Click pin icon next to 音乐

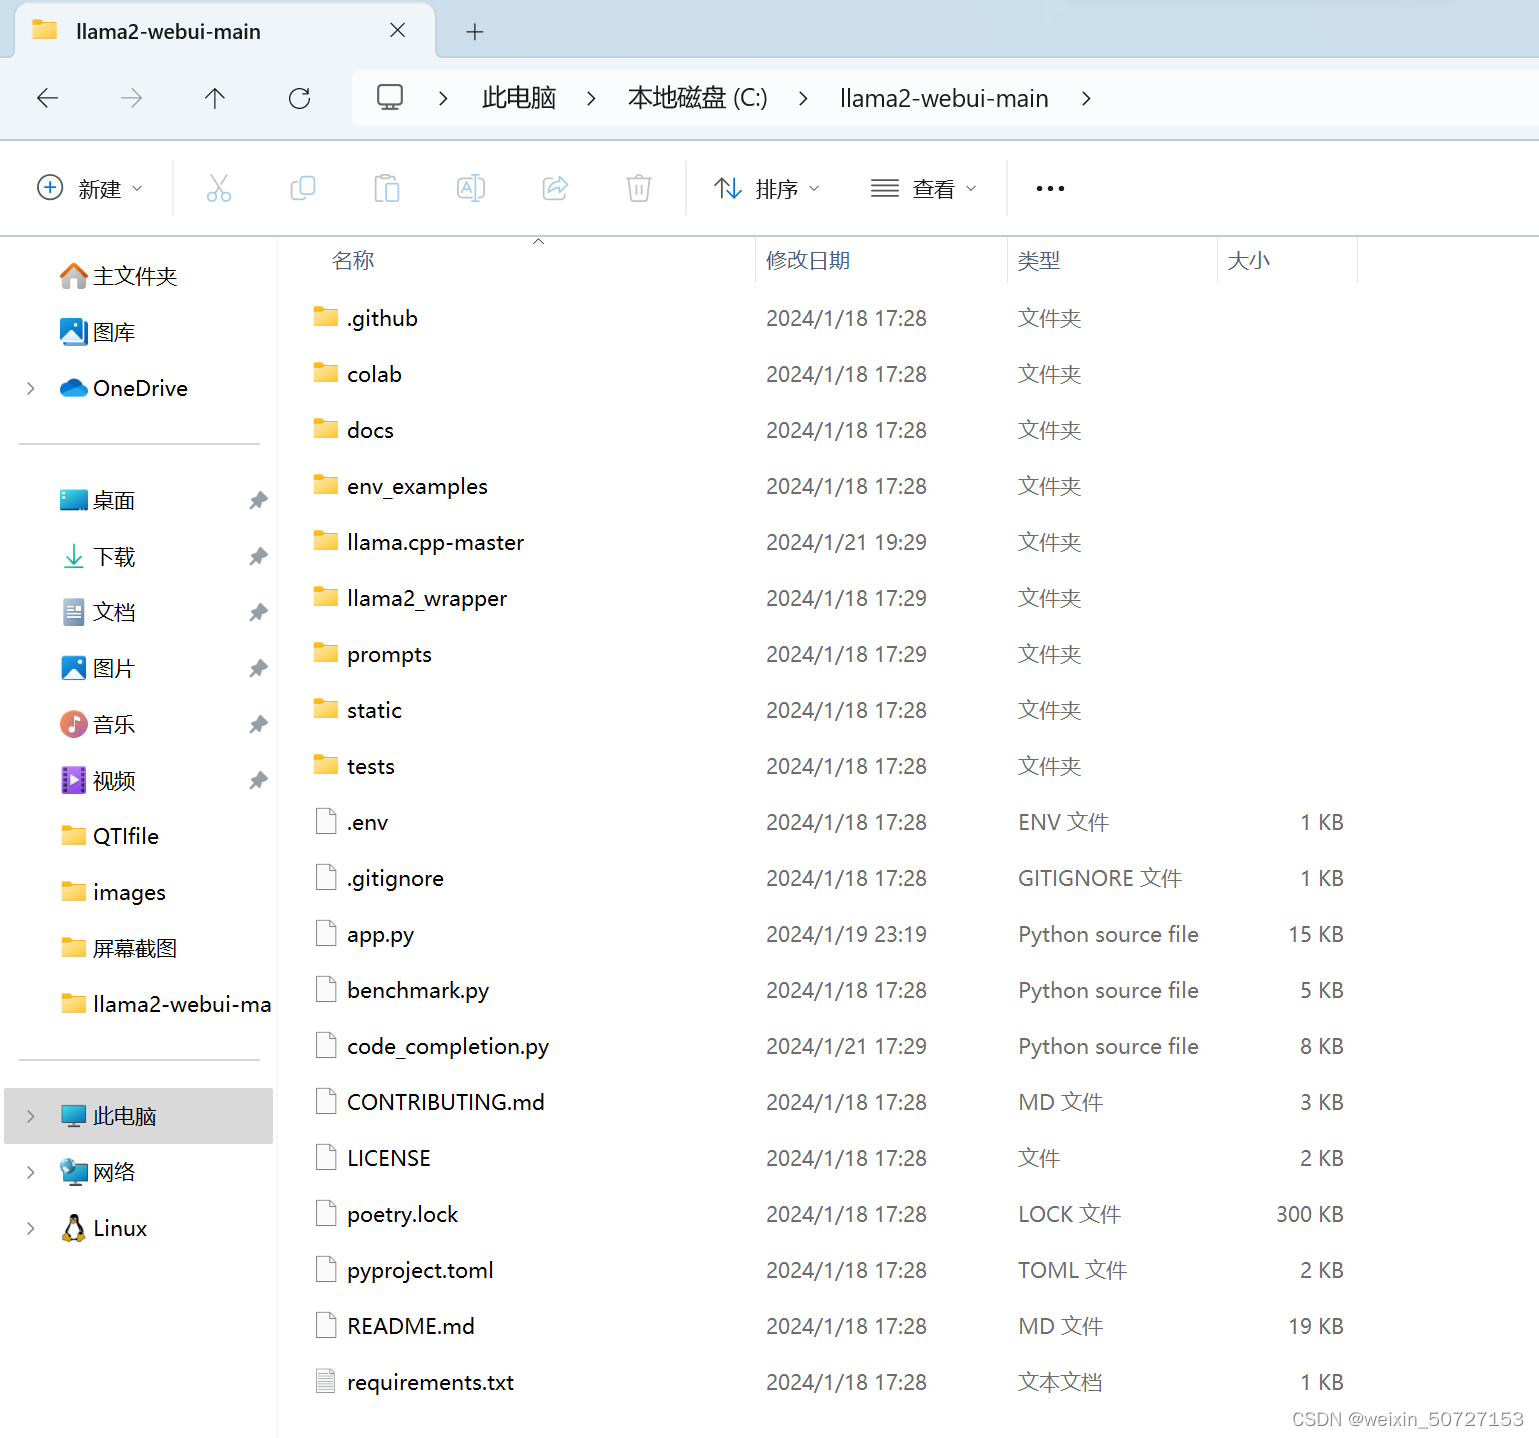[x=258, y=724]
